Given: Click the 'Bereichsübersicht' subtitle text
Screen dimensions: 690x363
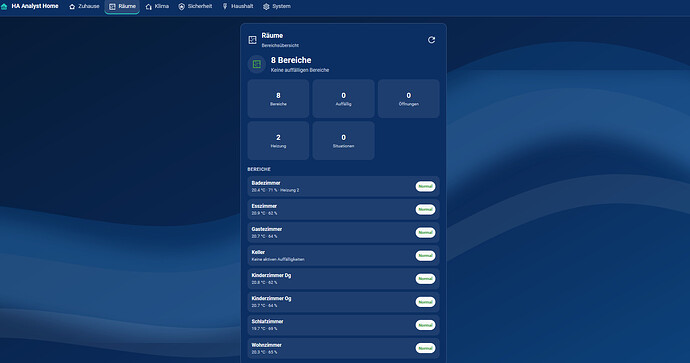Looking at the screenshot, I should pyautogui.click(x=280, y=45).
